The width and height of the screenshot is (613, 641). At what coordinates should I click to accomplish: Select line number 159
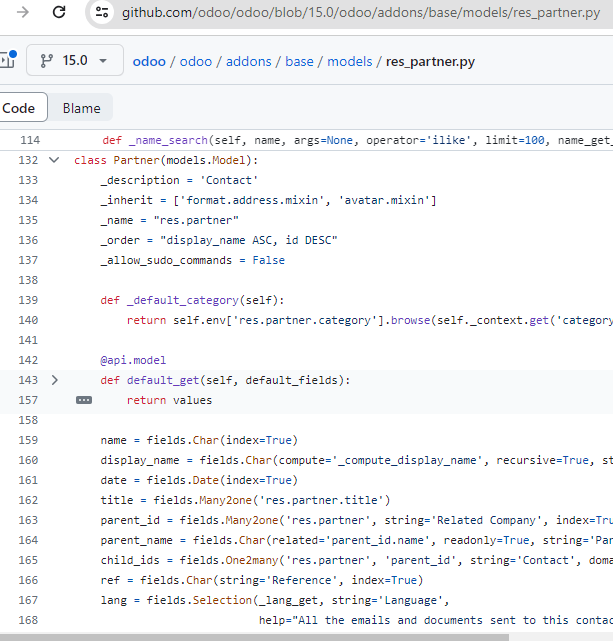pos(28,440)
